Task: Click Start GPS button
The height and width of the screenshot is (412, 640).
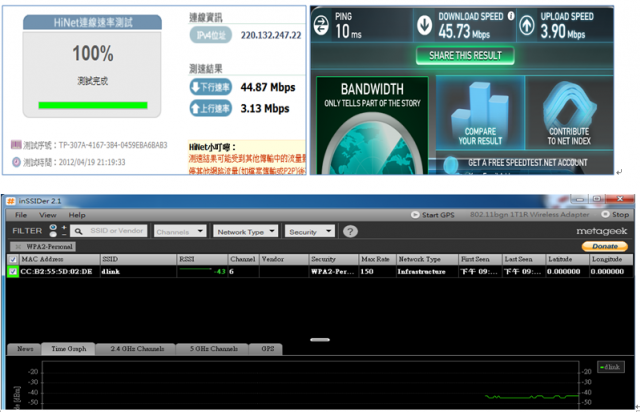Action: (x=433, y=215)
